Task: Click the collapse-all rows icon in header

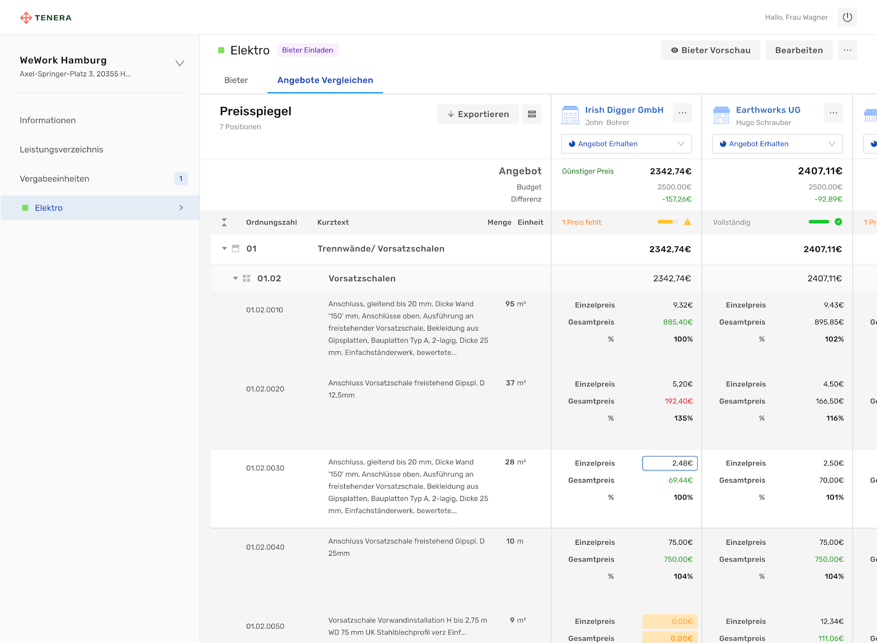Action: 224,222
